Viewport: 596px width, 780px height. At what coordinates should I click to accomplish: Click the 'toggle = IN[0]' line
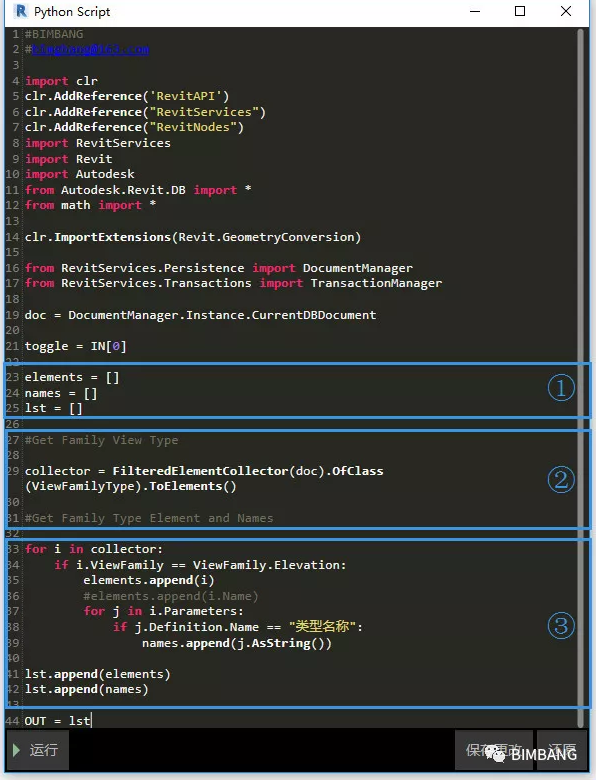[76, 346]
